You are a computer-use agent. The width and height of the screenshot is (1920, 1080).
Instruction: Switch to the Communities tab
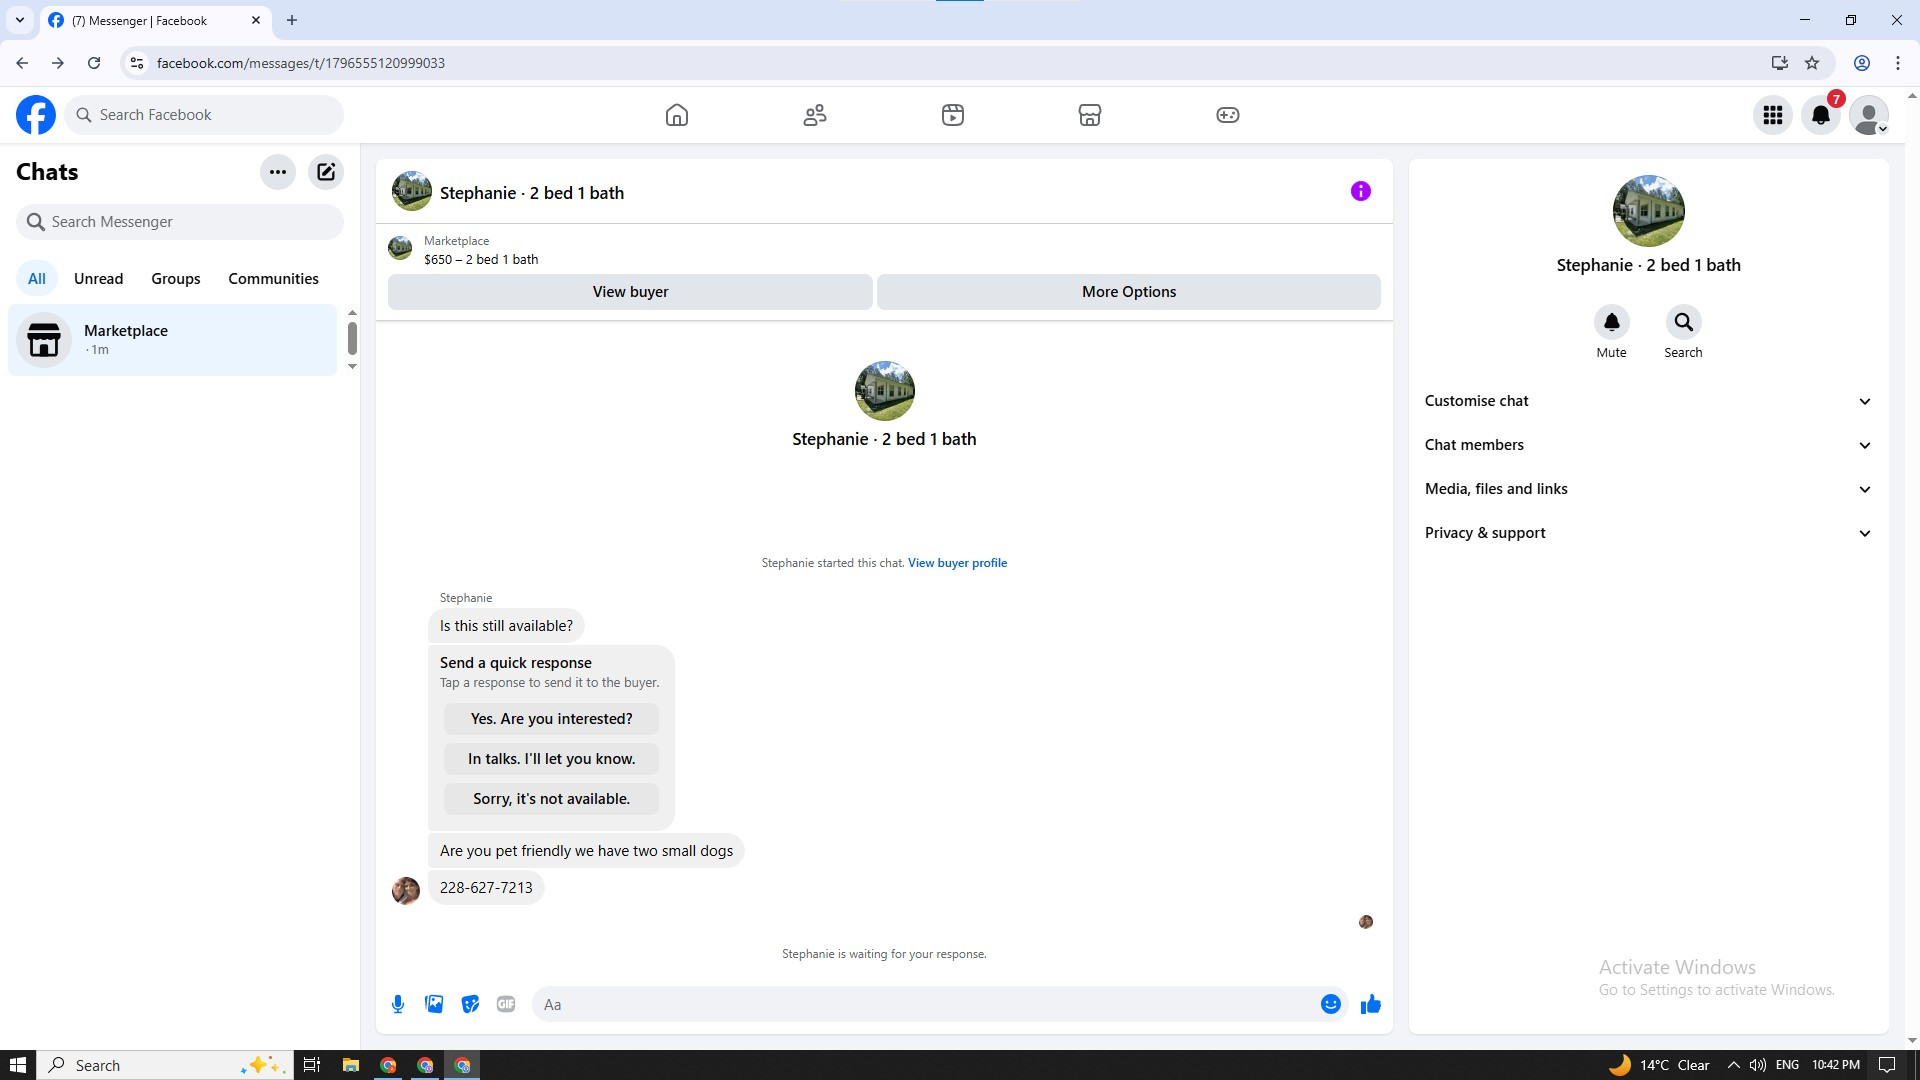(273, 279)
